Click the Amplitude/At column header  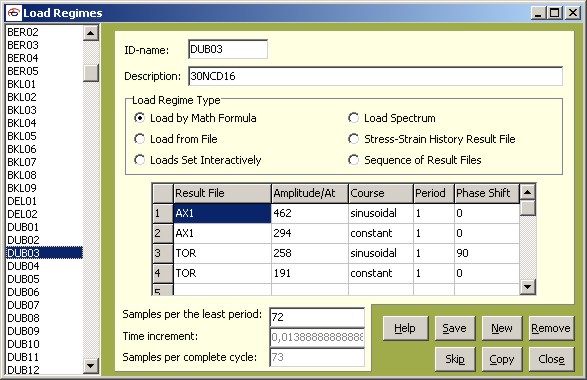pyautogui.click(x=310, y=194)
